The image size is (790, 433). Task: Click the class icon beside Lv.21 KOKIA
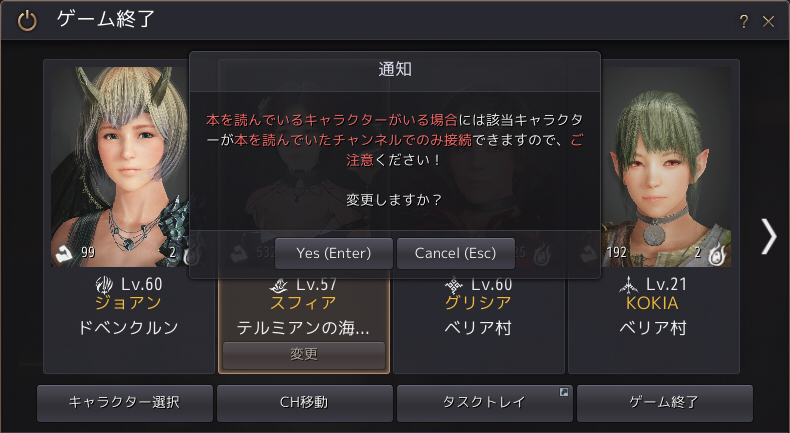[x=628, y=285]
